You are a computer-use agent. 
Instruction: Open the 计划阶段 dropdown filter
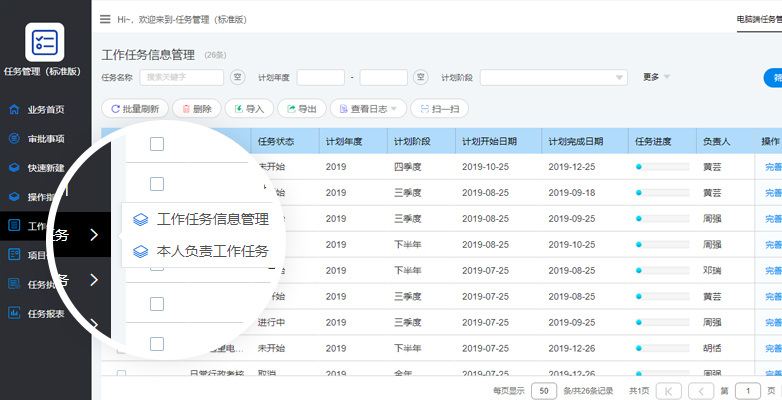553,78
